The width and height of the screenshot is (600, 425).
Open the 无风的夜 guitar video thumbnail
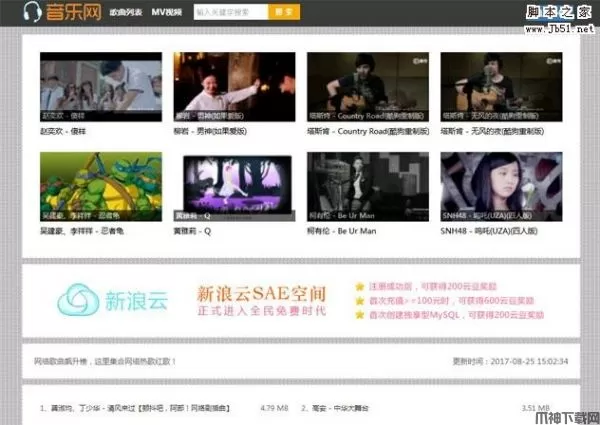click(501, 87)
